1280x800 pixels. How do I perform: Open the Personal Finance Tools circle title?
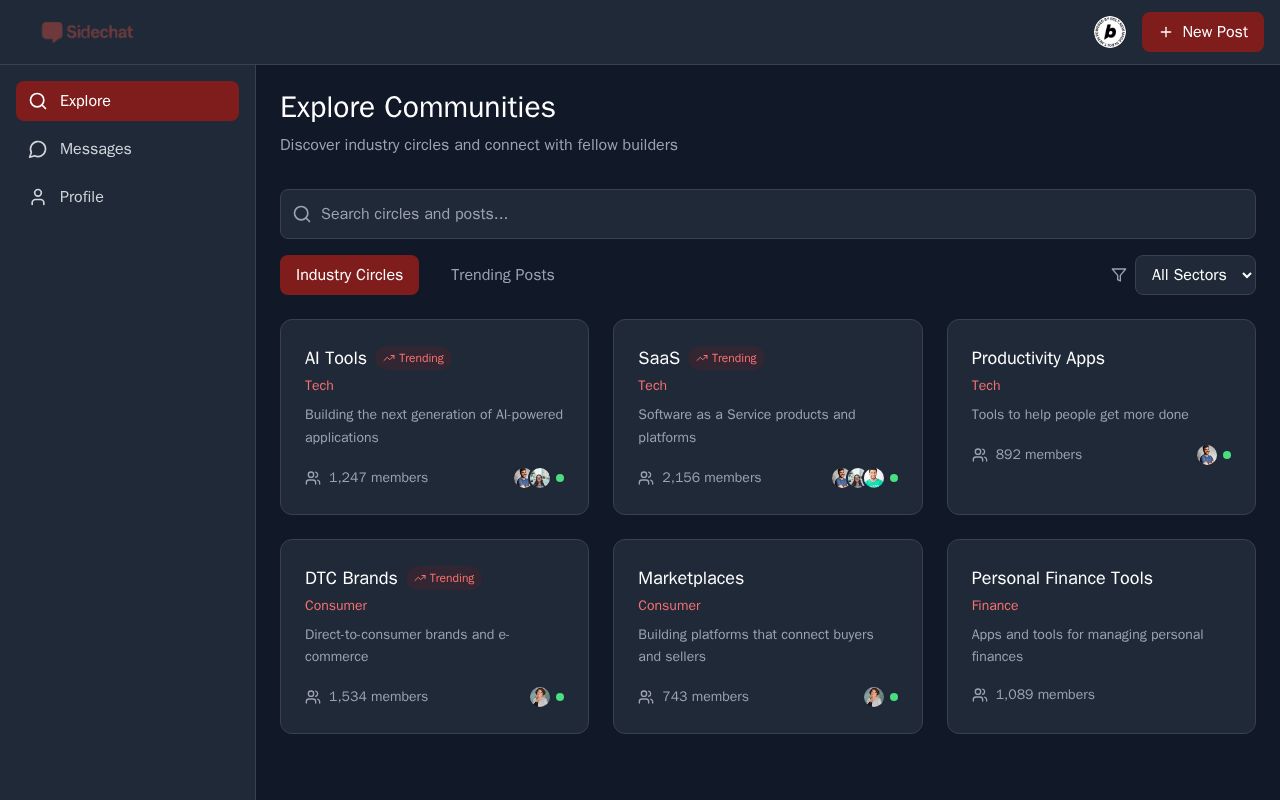pyautogui.click(x=1062, y=578)
